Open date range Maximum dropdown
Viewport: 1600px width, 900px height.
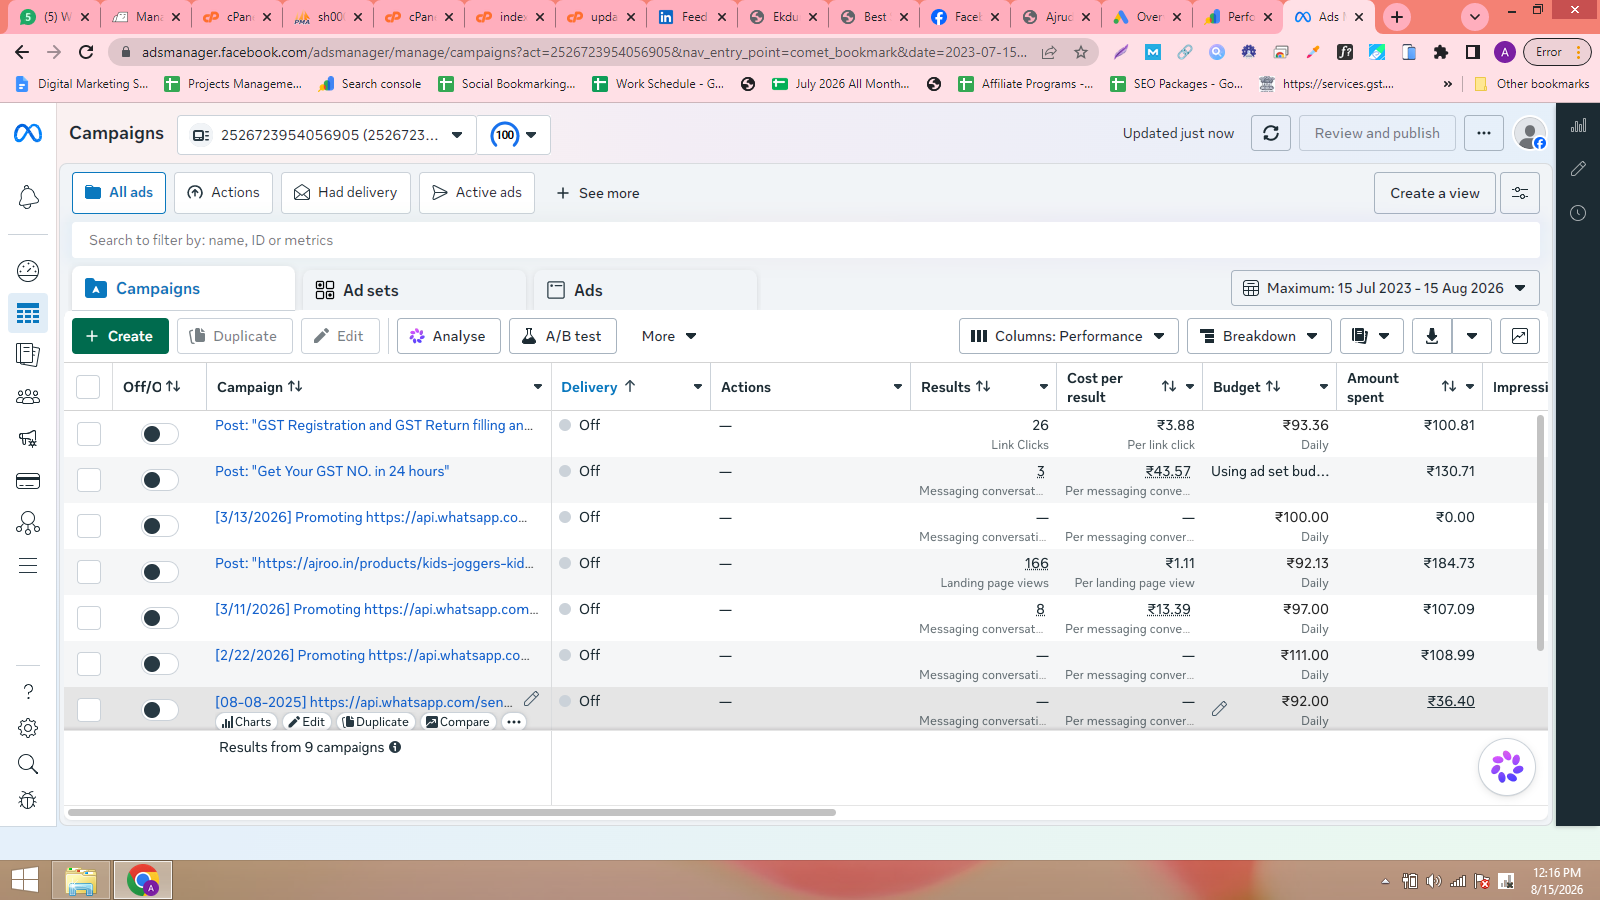pyautogui.click(x=1385, y=288)
